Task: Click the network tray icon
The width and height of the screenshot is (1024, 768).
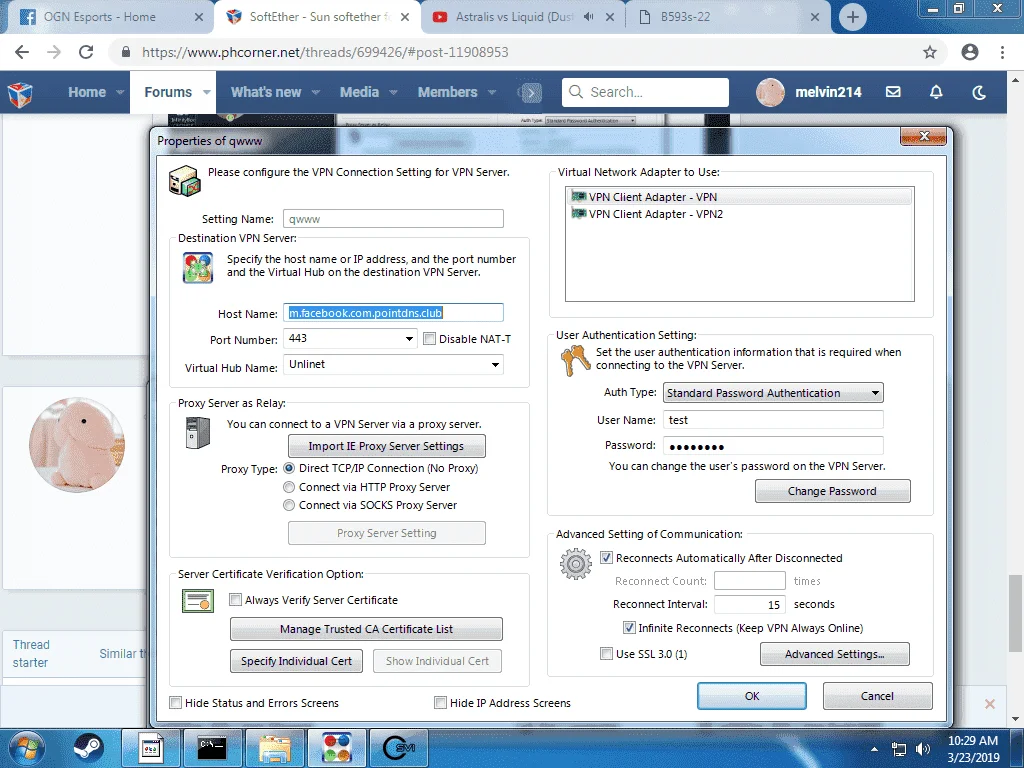Action: pos(899,749)
